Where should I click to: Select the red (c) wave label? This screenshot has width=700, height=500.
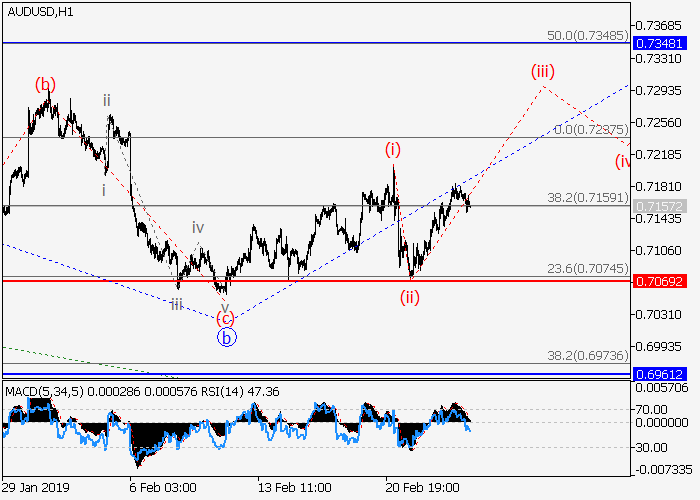pyautogui.click(x=225, y=319)
